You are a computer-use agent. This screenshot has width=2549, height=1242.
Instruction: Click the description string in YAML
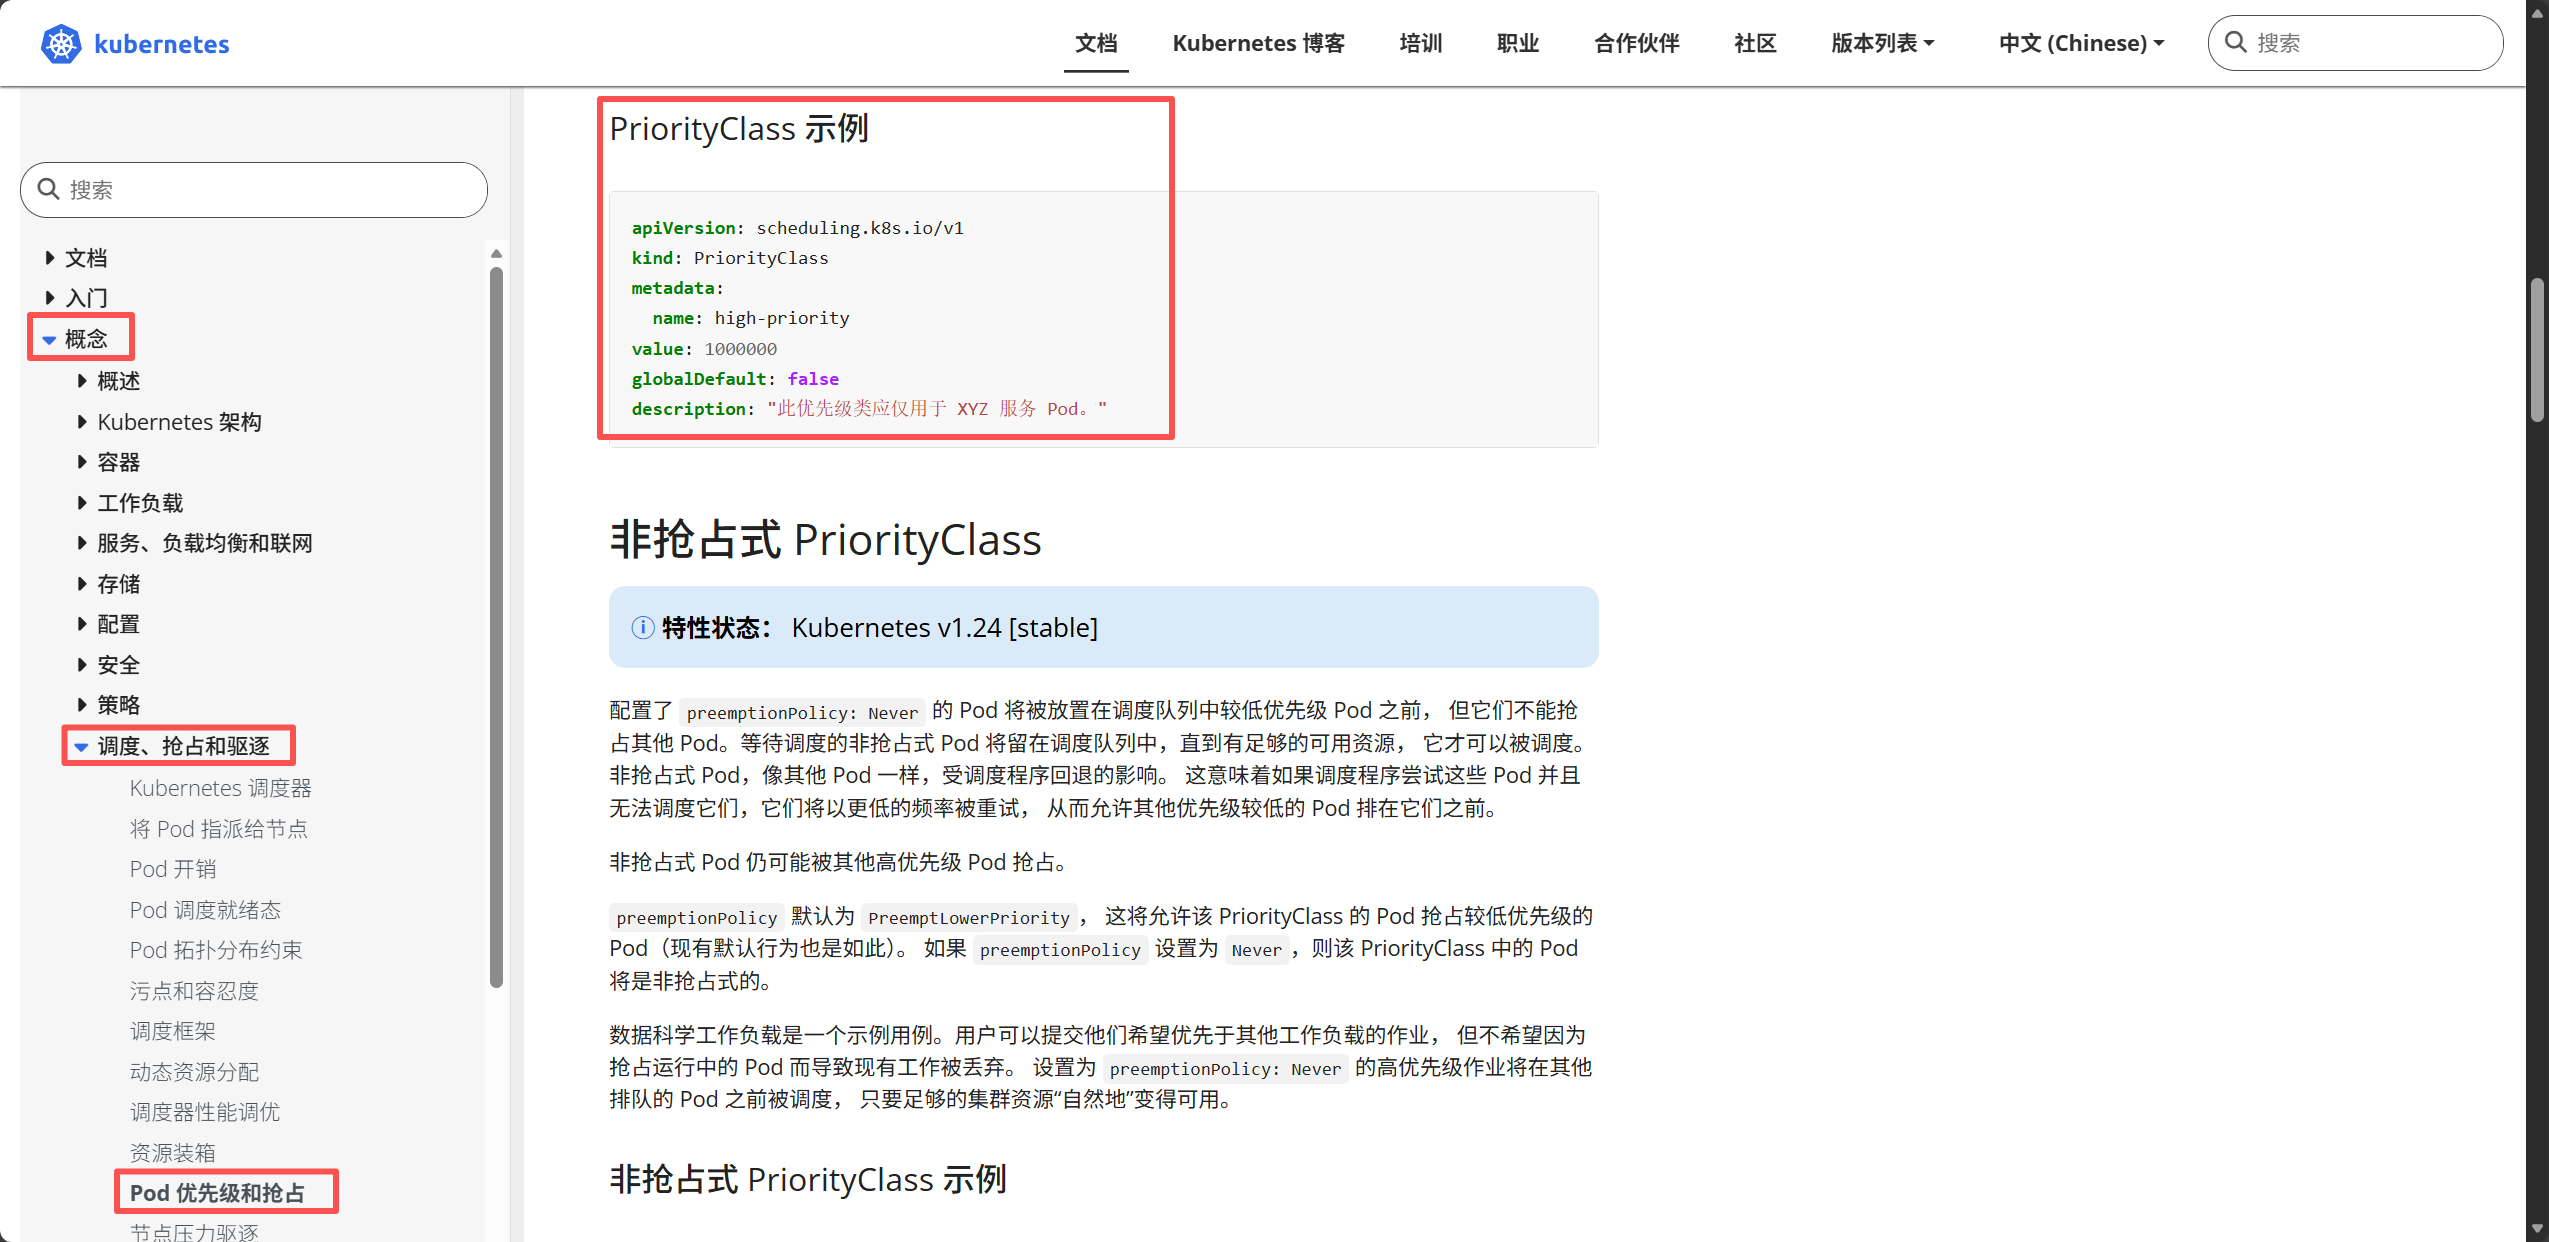pos(937,408)
